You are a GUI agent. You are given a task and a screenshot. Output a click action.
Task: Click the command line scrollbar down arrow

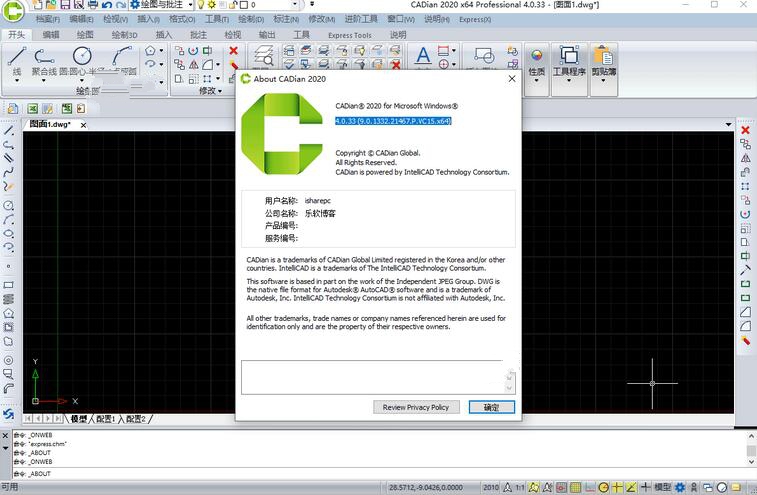coord(751,462)
